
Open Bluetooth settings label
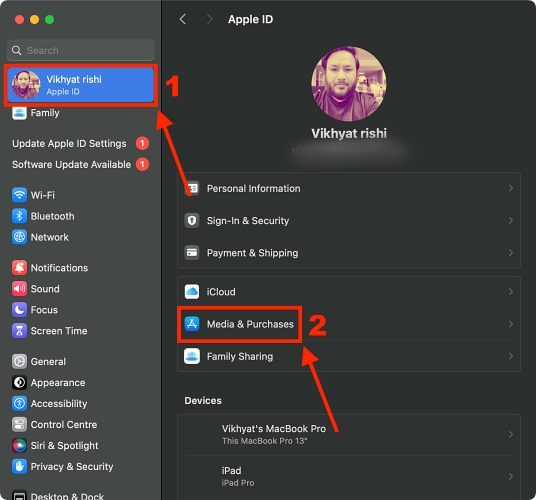click(53, 216)
